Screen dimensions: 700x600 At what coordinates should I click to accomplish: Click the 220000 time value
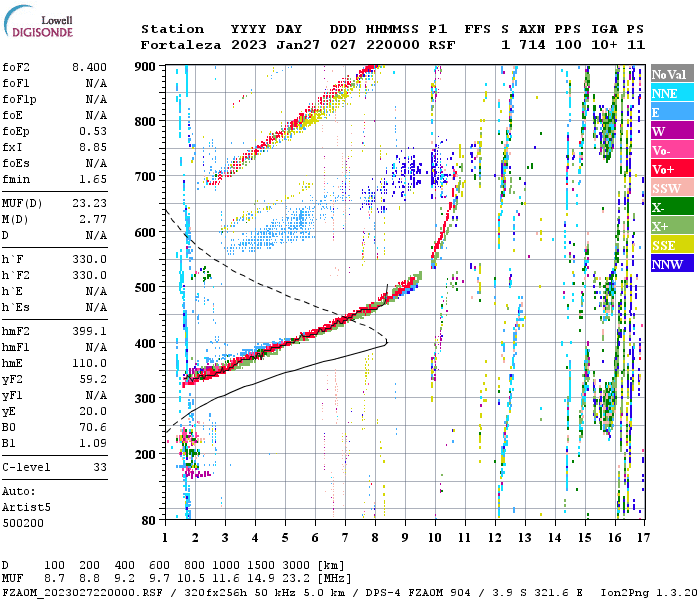click(393, 45)
